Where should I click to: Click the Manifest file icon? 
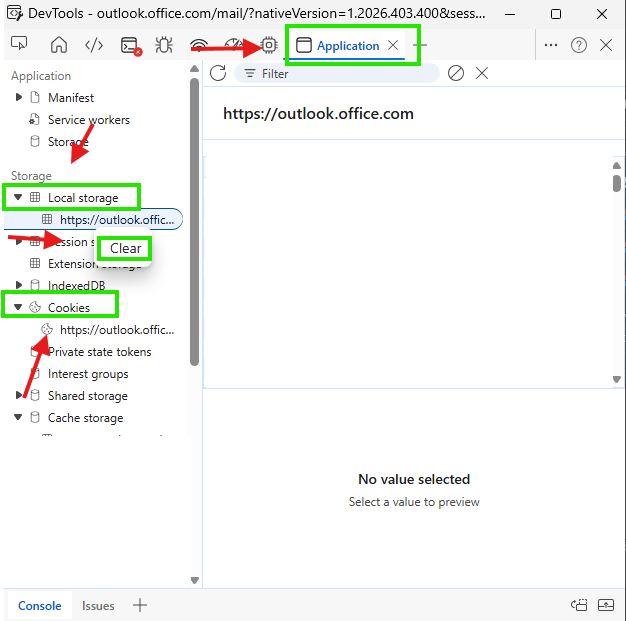pos(35,97)
